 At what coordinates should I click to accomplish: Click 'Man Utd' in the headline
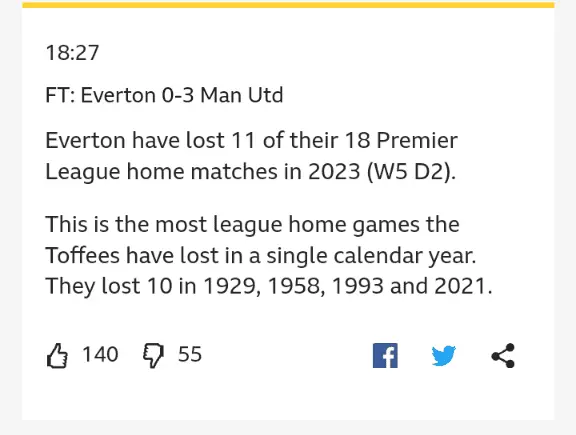pyautogui.click(x=242, y=95)
